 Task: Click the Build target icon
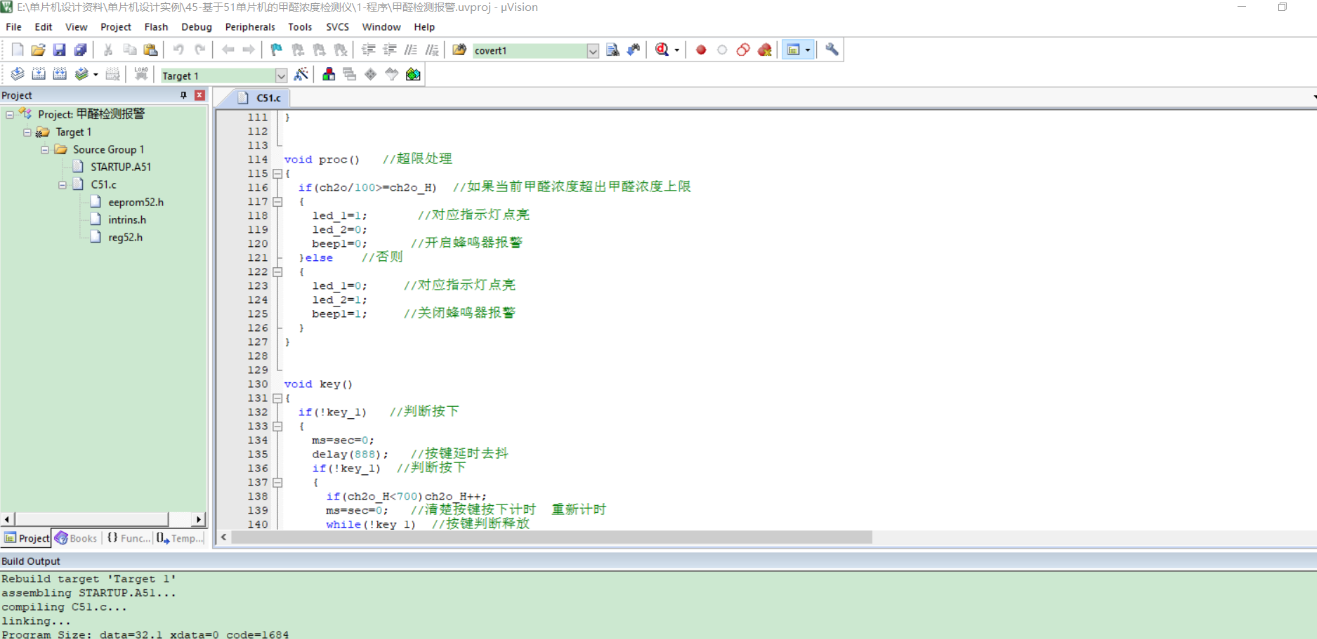pyautogui.click(x=38, y=75)
